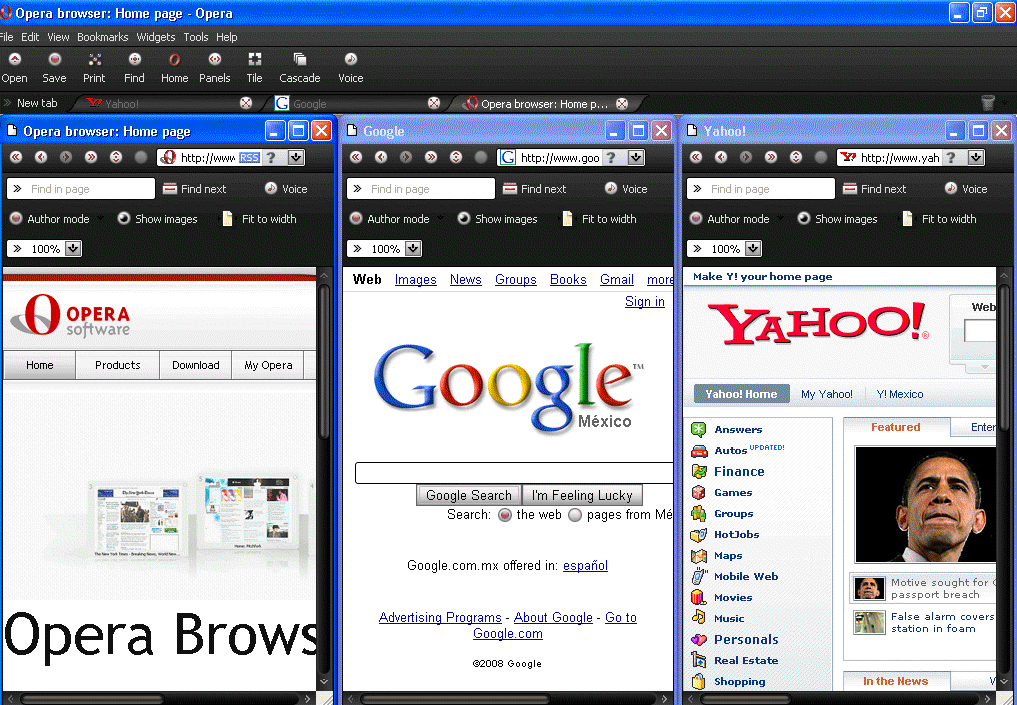Viewport: 1017px width, 705px height.
Task: Arrange windows with the Cascade icon
Action: click(298, 67)
